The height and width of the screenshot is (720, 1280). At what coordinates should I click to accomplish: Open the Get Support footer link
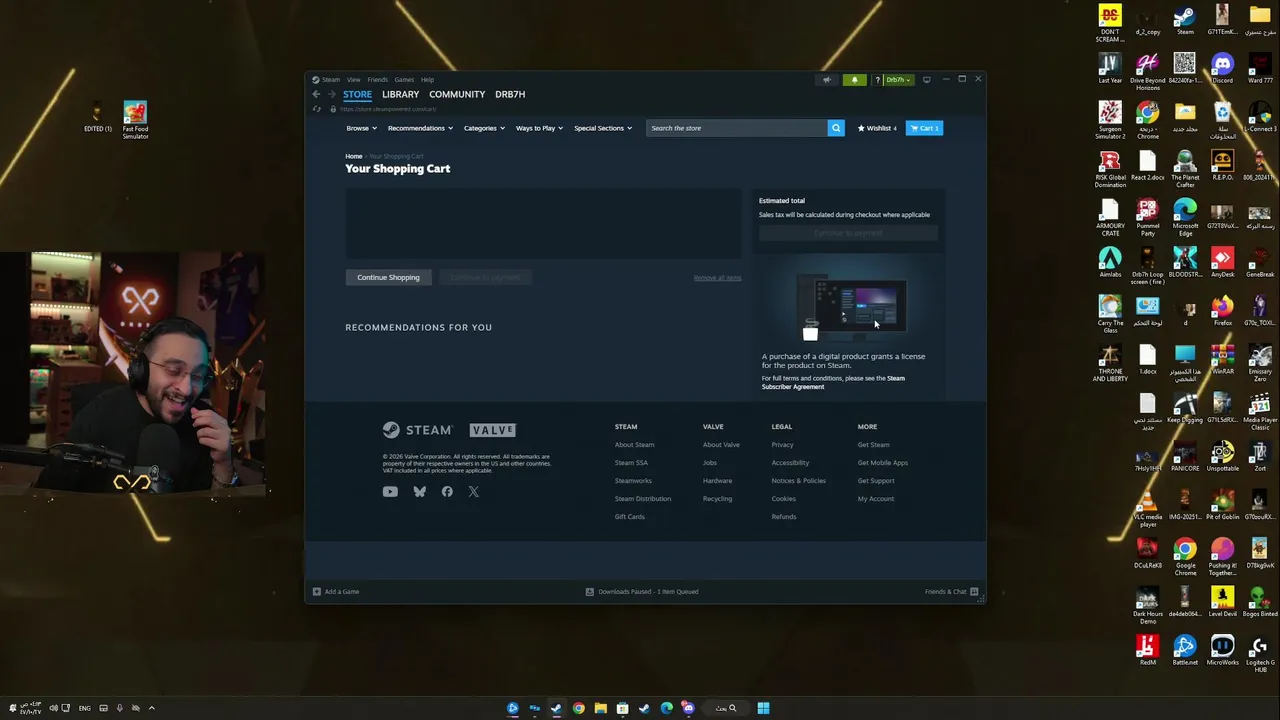click(x=876, y=481)
